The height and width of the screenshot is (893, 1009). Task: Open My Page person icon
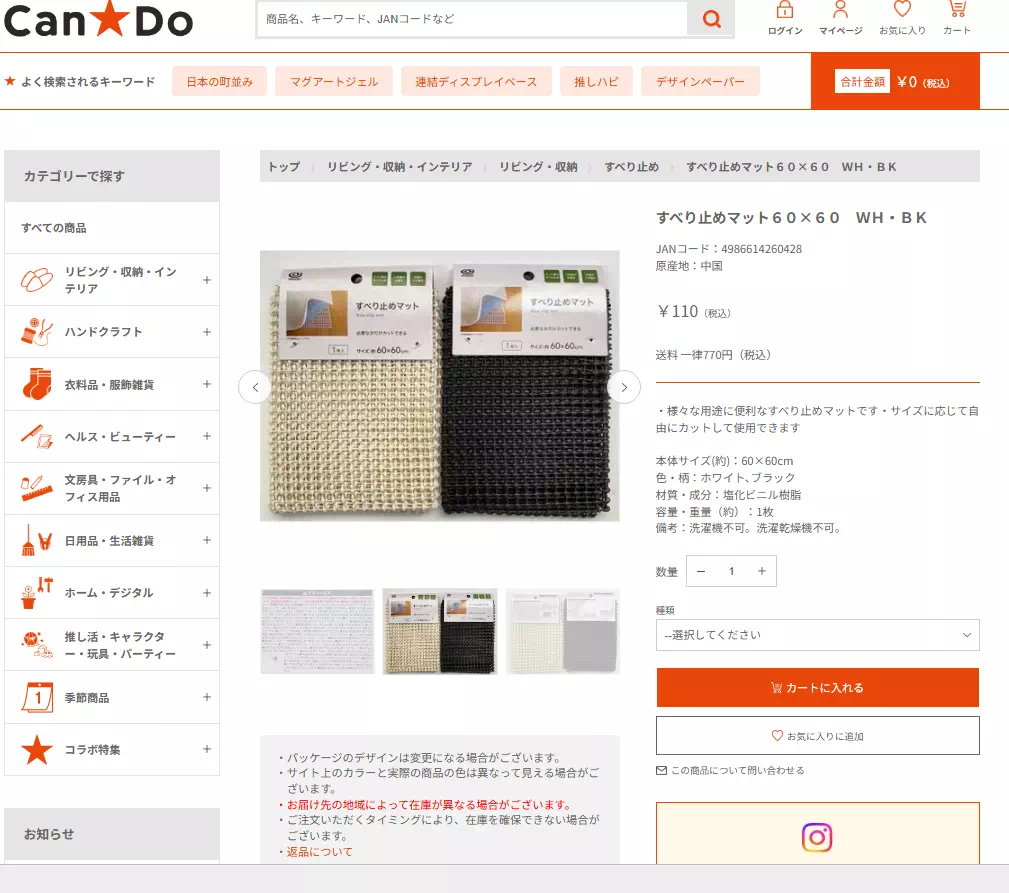click(840, 10)
